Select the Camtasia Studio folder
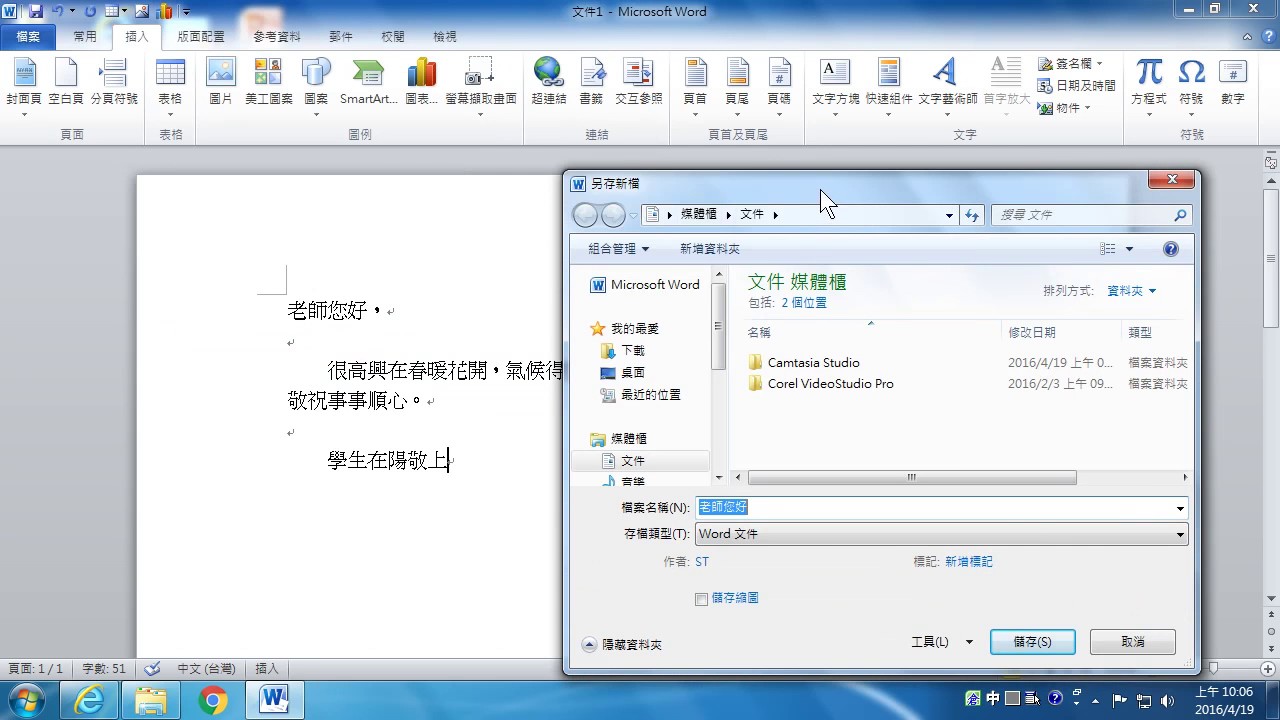The height and width of the screenshot is (720, 1280). (813, 363)
